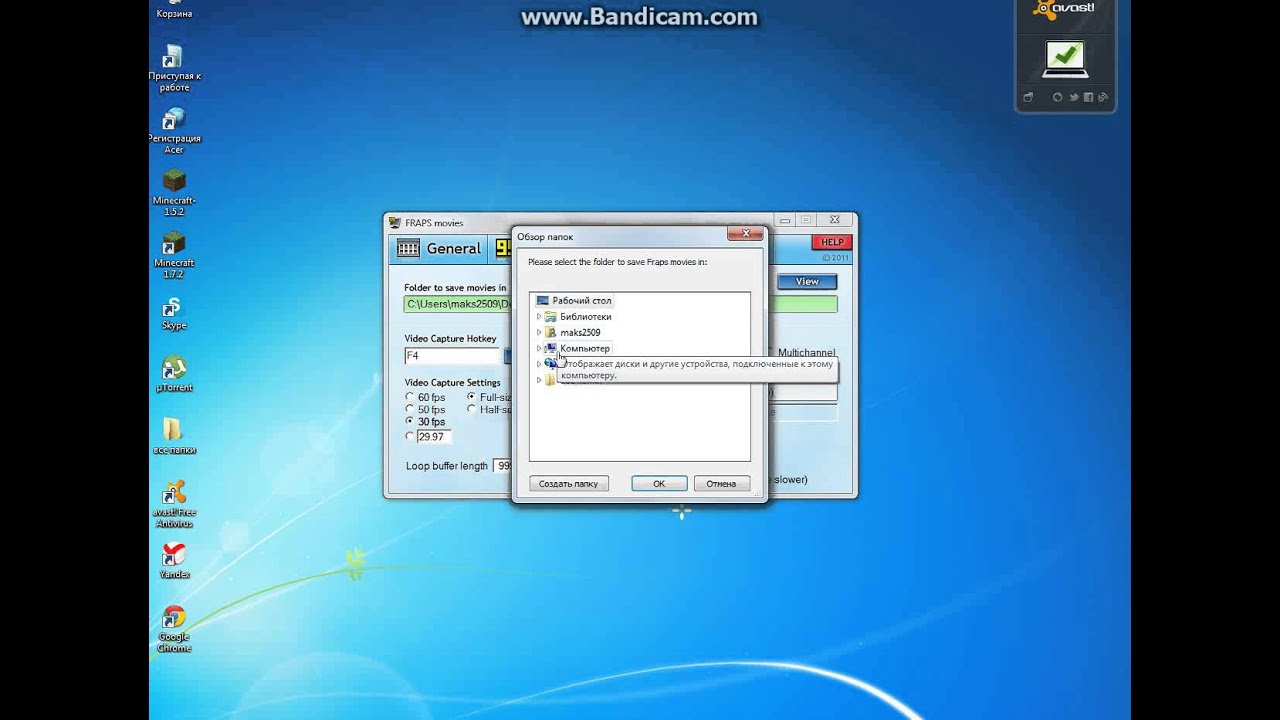Click the 29.97 custom fps input field
This screenshot has width=1280, height=720.
pos(434,437)
